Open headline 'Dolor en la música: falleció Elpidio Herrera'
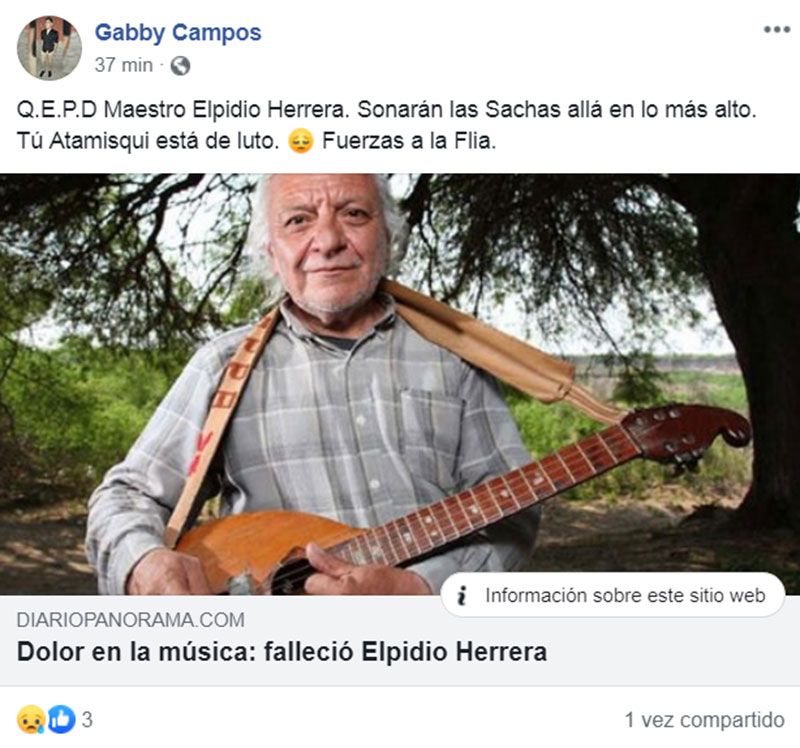The height and width of the screenshot is (748, 800). [282, 652]
